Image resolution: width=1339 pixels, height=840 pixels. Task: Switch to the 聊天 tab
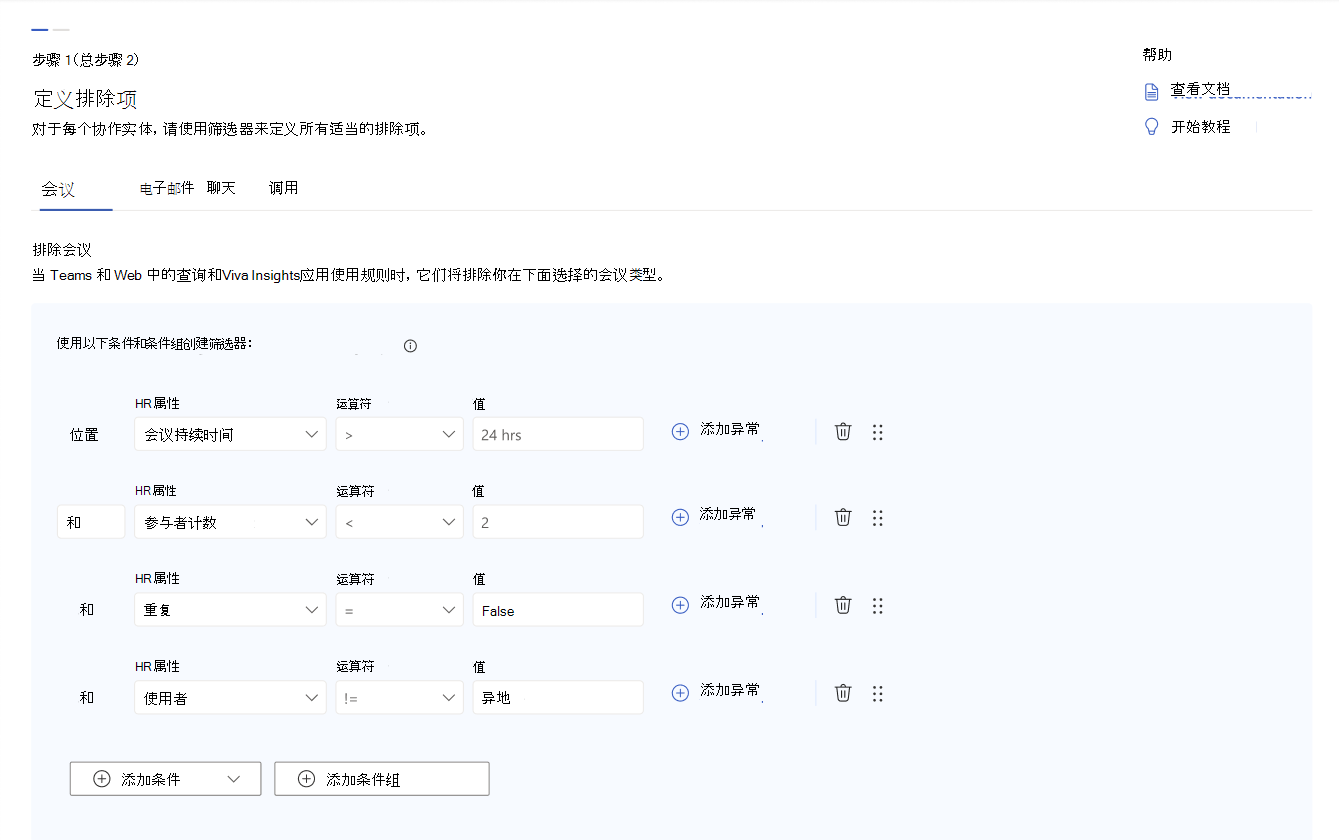[221, 188]
